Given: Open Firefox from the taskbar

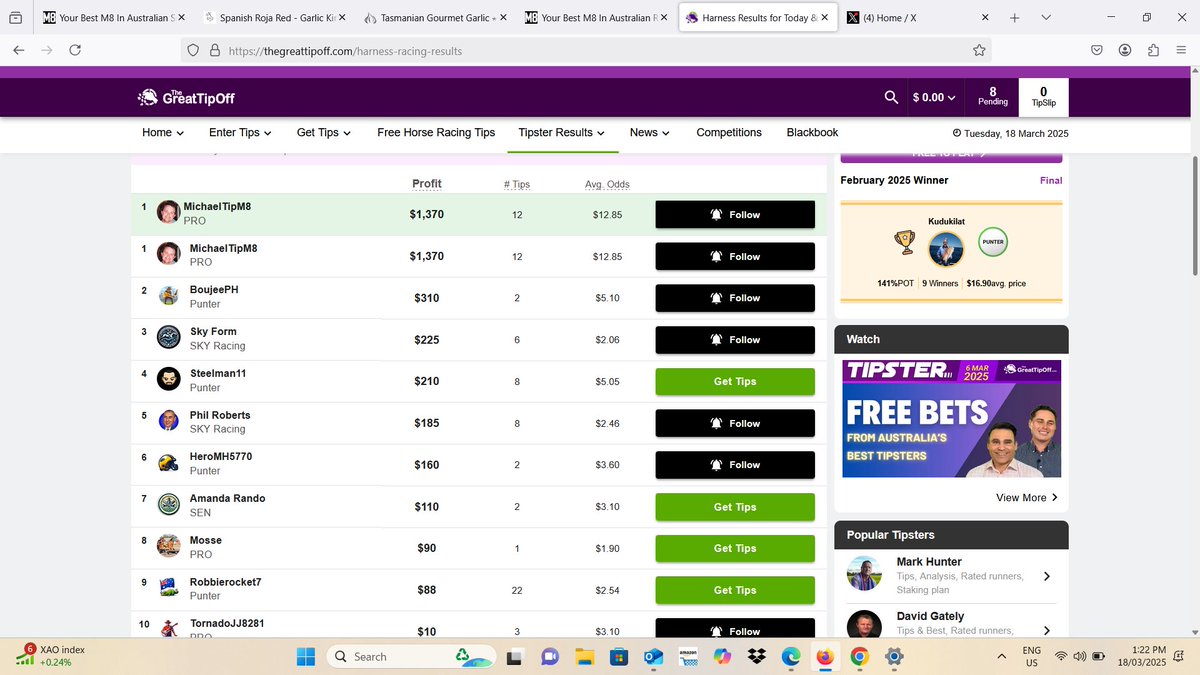Looking at the screenshot, I should (x=824, y=656).
